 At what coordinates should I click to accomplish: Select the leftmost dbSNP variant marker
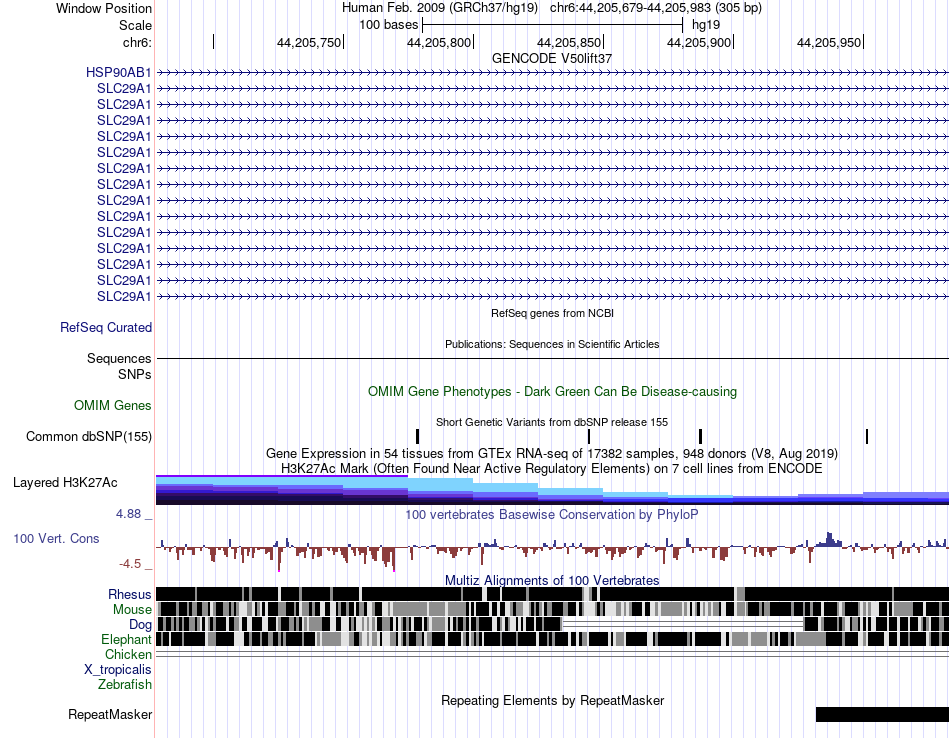pyautogui.click(x=417, y=436)
